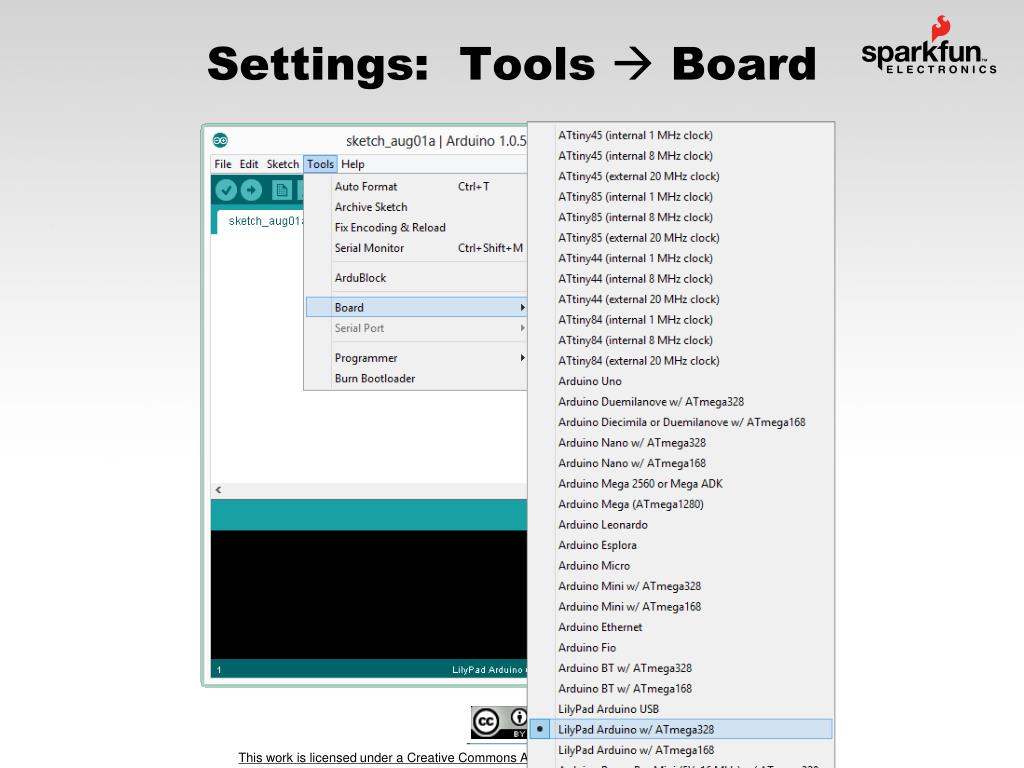This screenshot has width=1024, height=768.
Task: Select ATtiny45 (internal 8 MHz clock) board
Action: (681, 156)
